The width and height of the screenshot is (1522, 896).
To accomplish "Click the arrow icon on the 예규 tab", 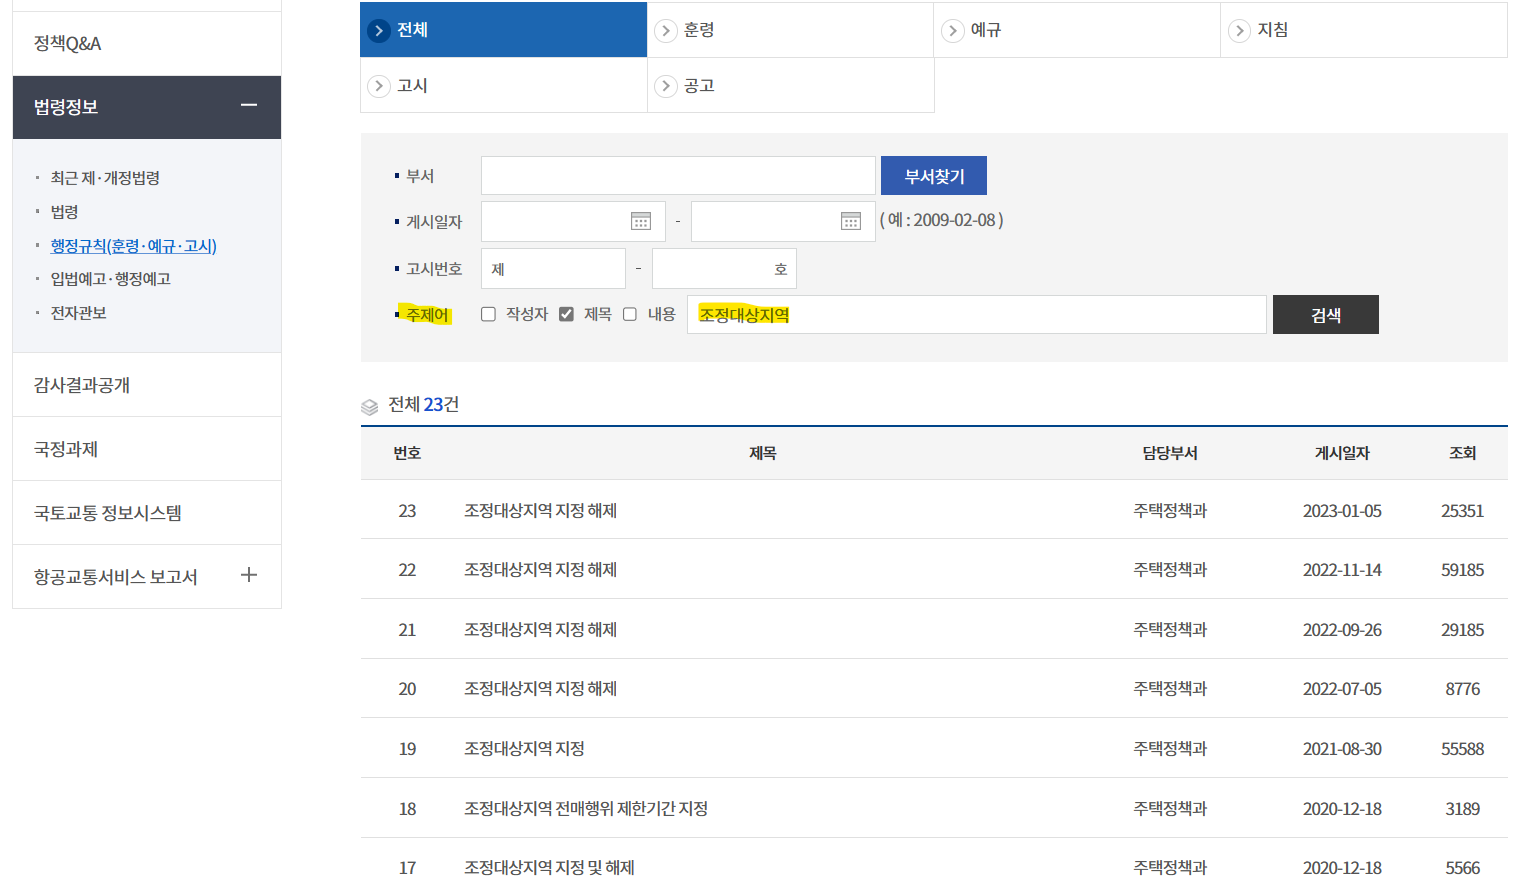I will point(952,30).
